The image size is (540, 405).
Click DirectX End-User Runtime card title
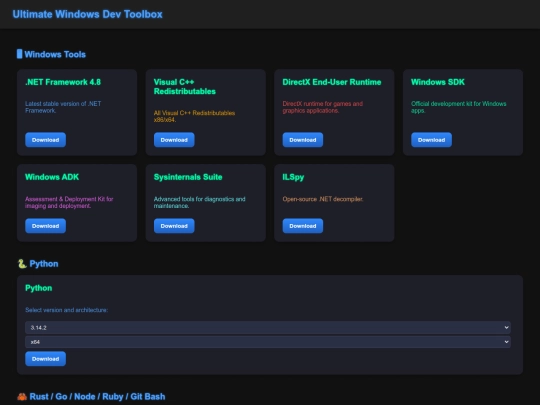(332, 82)
